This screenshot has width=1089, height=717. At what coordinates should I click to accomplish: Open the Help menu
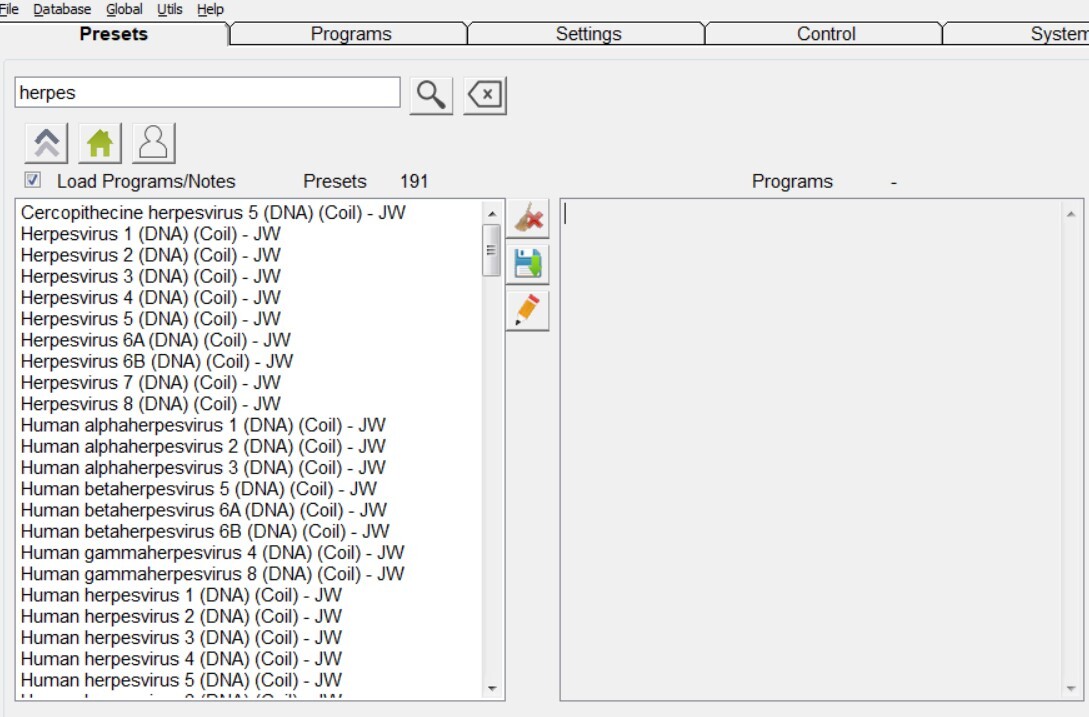click(x=210, y=9)
